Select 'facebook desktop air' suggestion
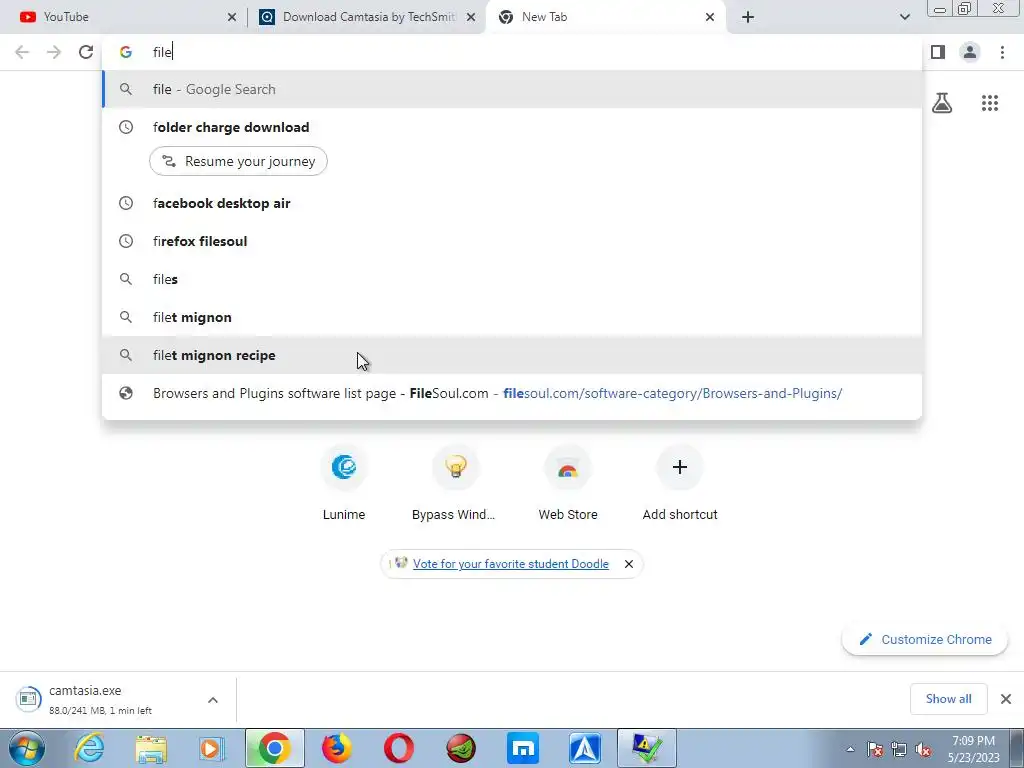This screenshot has width=1024, height=768. [512, 203]
